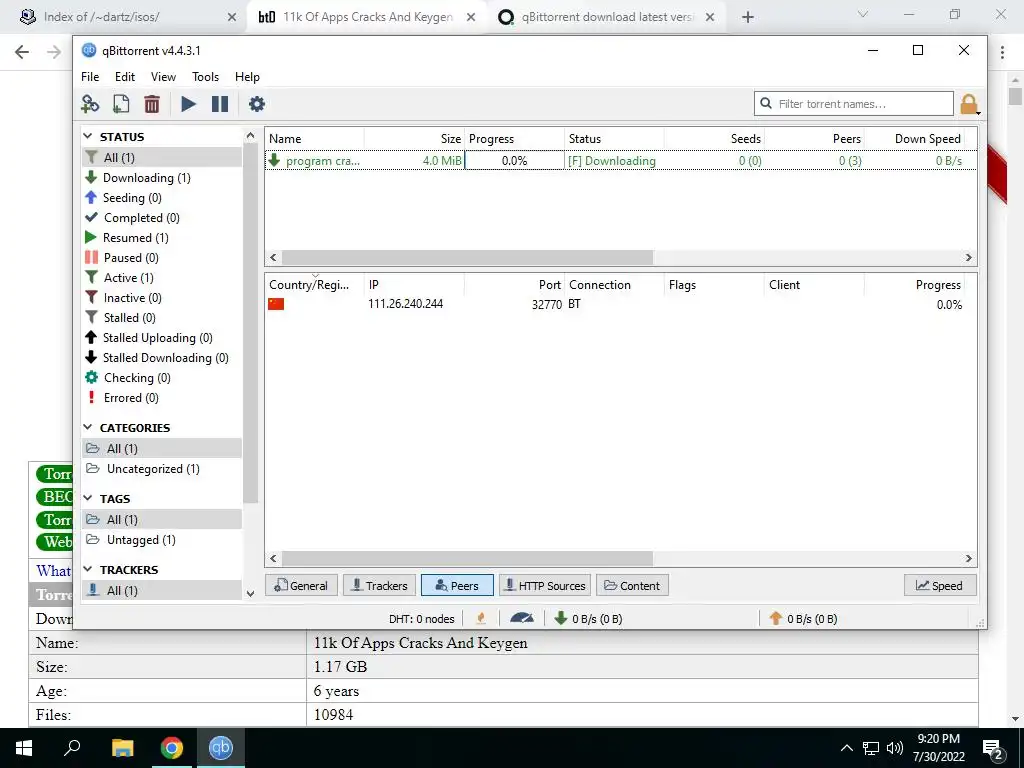The width and height of the screenshot is (1024, 768).
Task: Select Downloading (1) status filter
Action: [162, 178]
